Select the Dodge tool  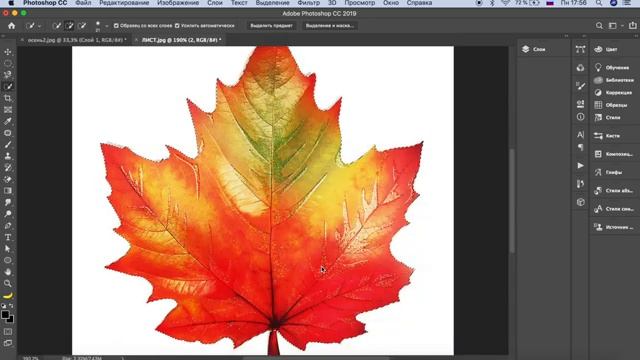8,214
